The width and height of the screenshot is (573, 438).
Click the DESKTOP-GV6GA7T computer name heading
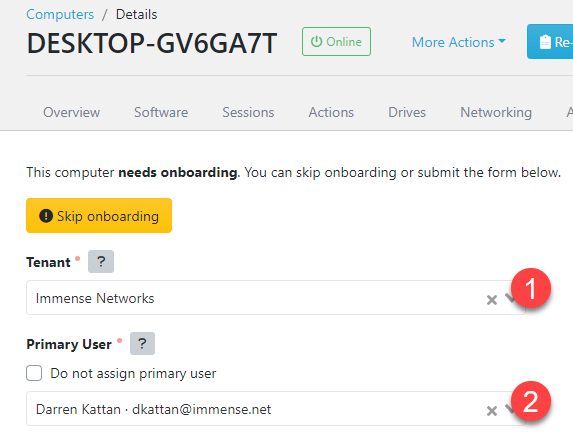152,43
